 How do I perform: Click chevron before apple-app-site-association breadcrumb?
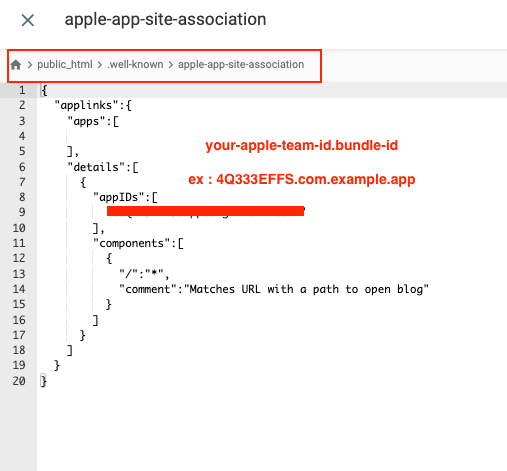pyautogui.click(x=171, y=65)
